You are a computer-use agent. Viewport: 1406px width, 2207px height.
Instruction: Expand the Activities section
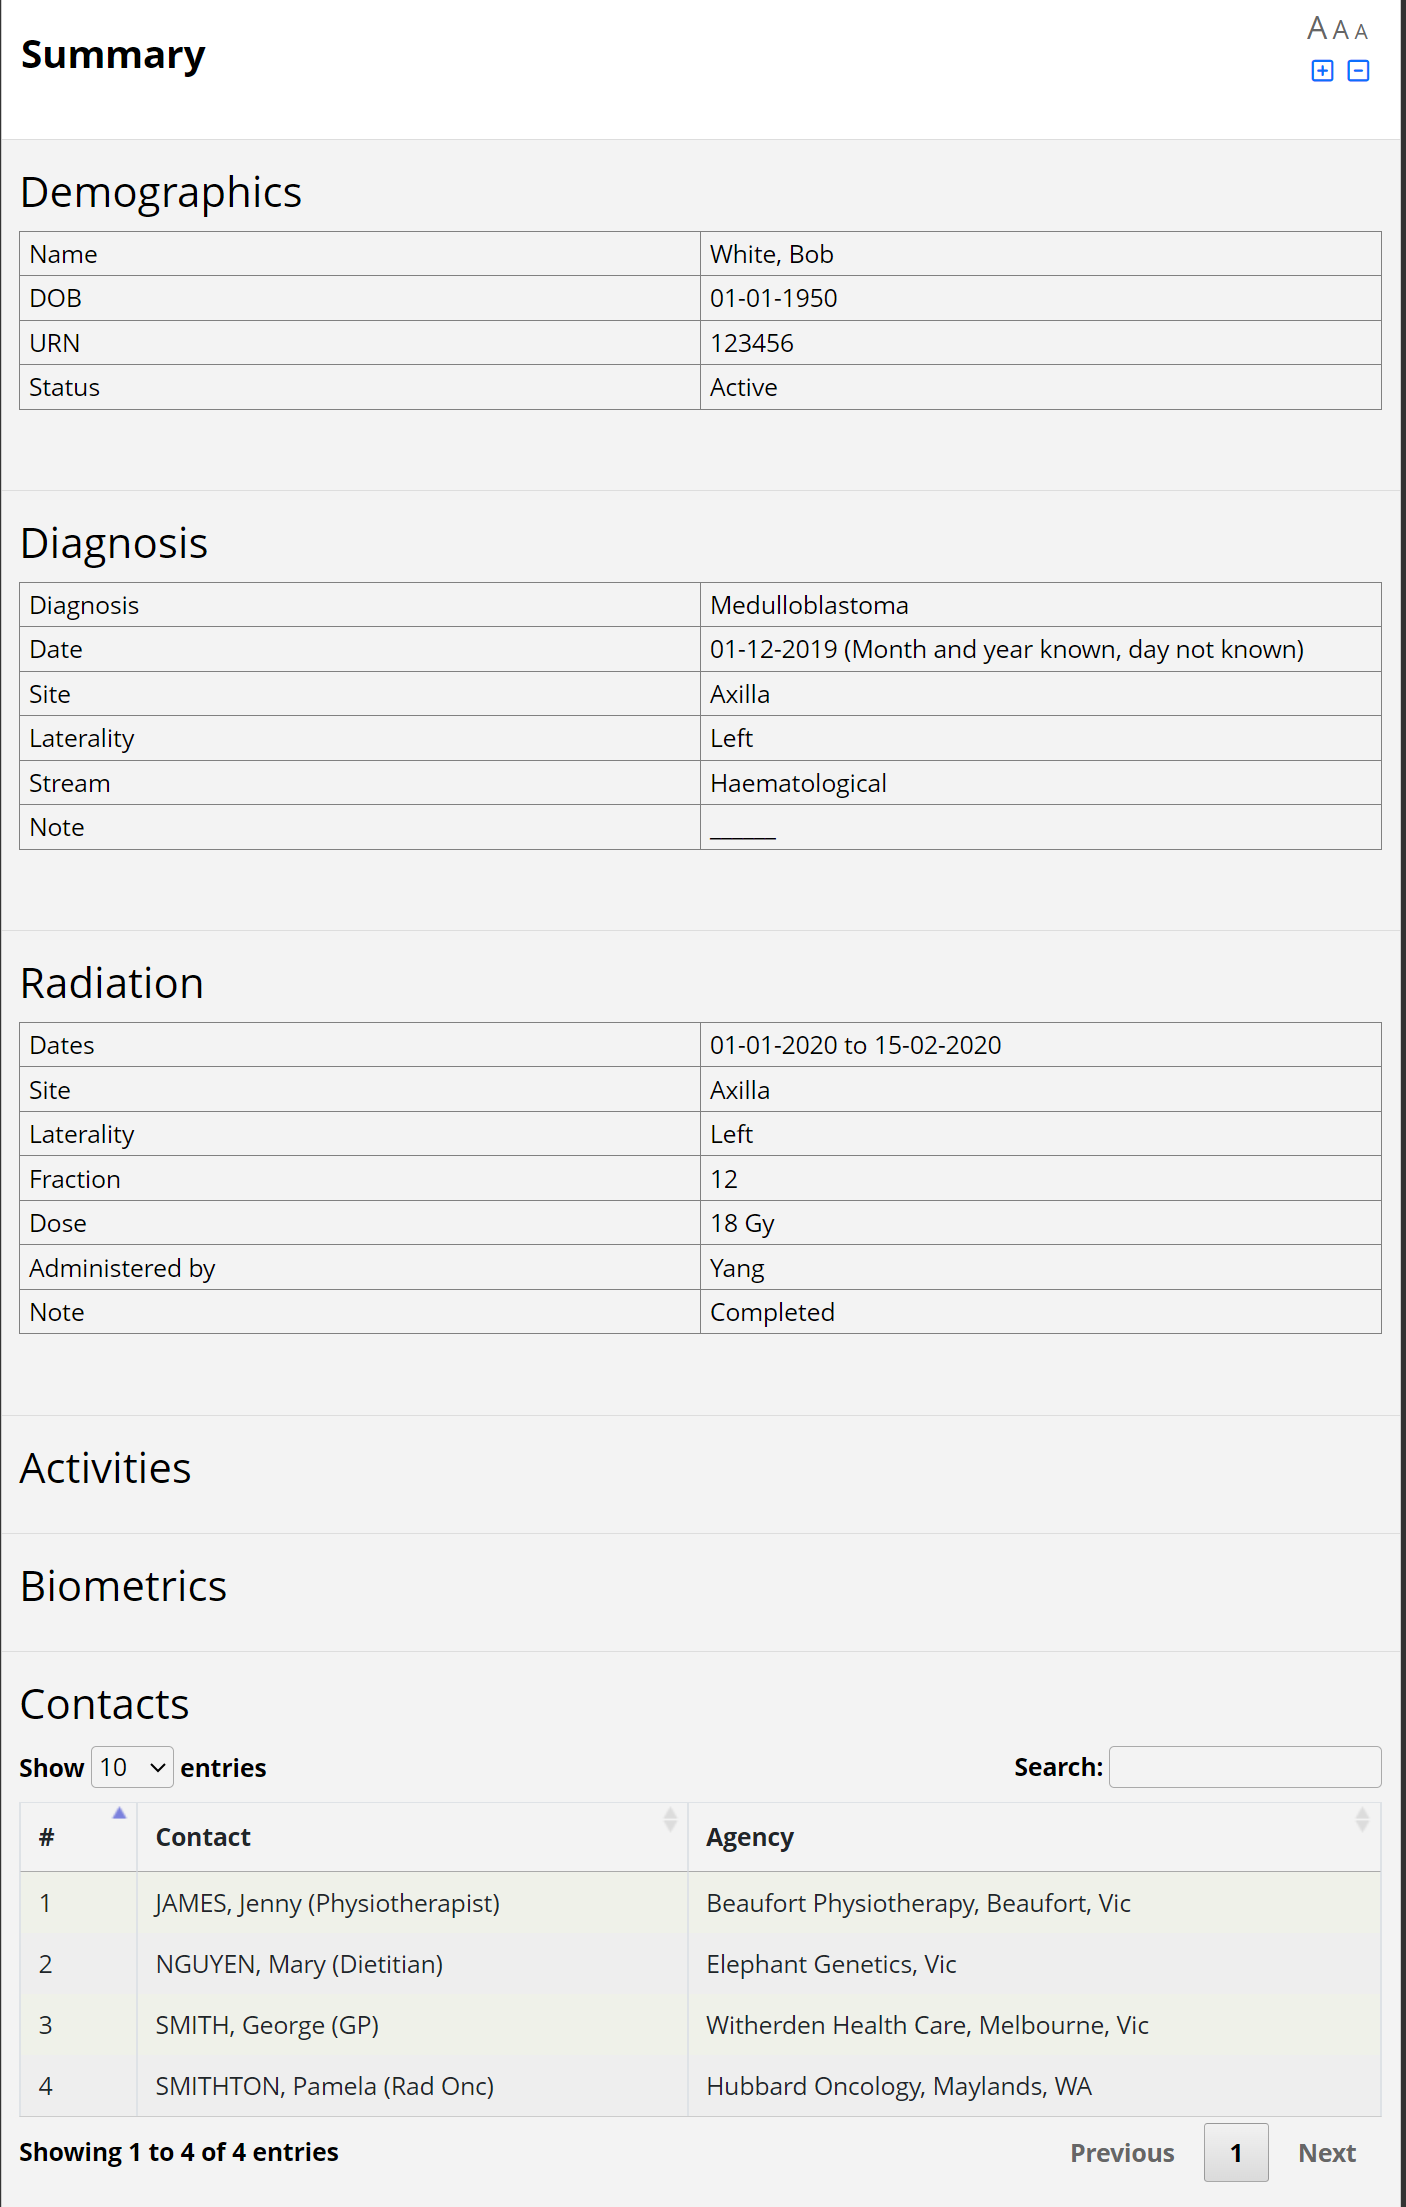105,1468
